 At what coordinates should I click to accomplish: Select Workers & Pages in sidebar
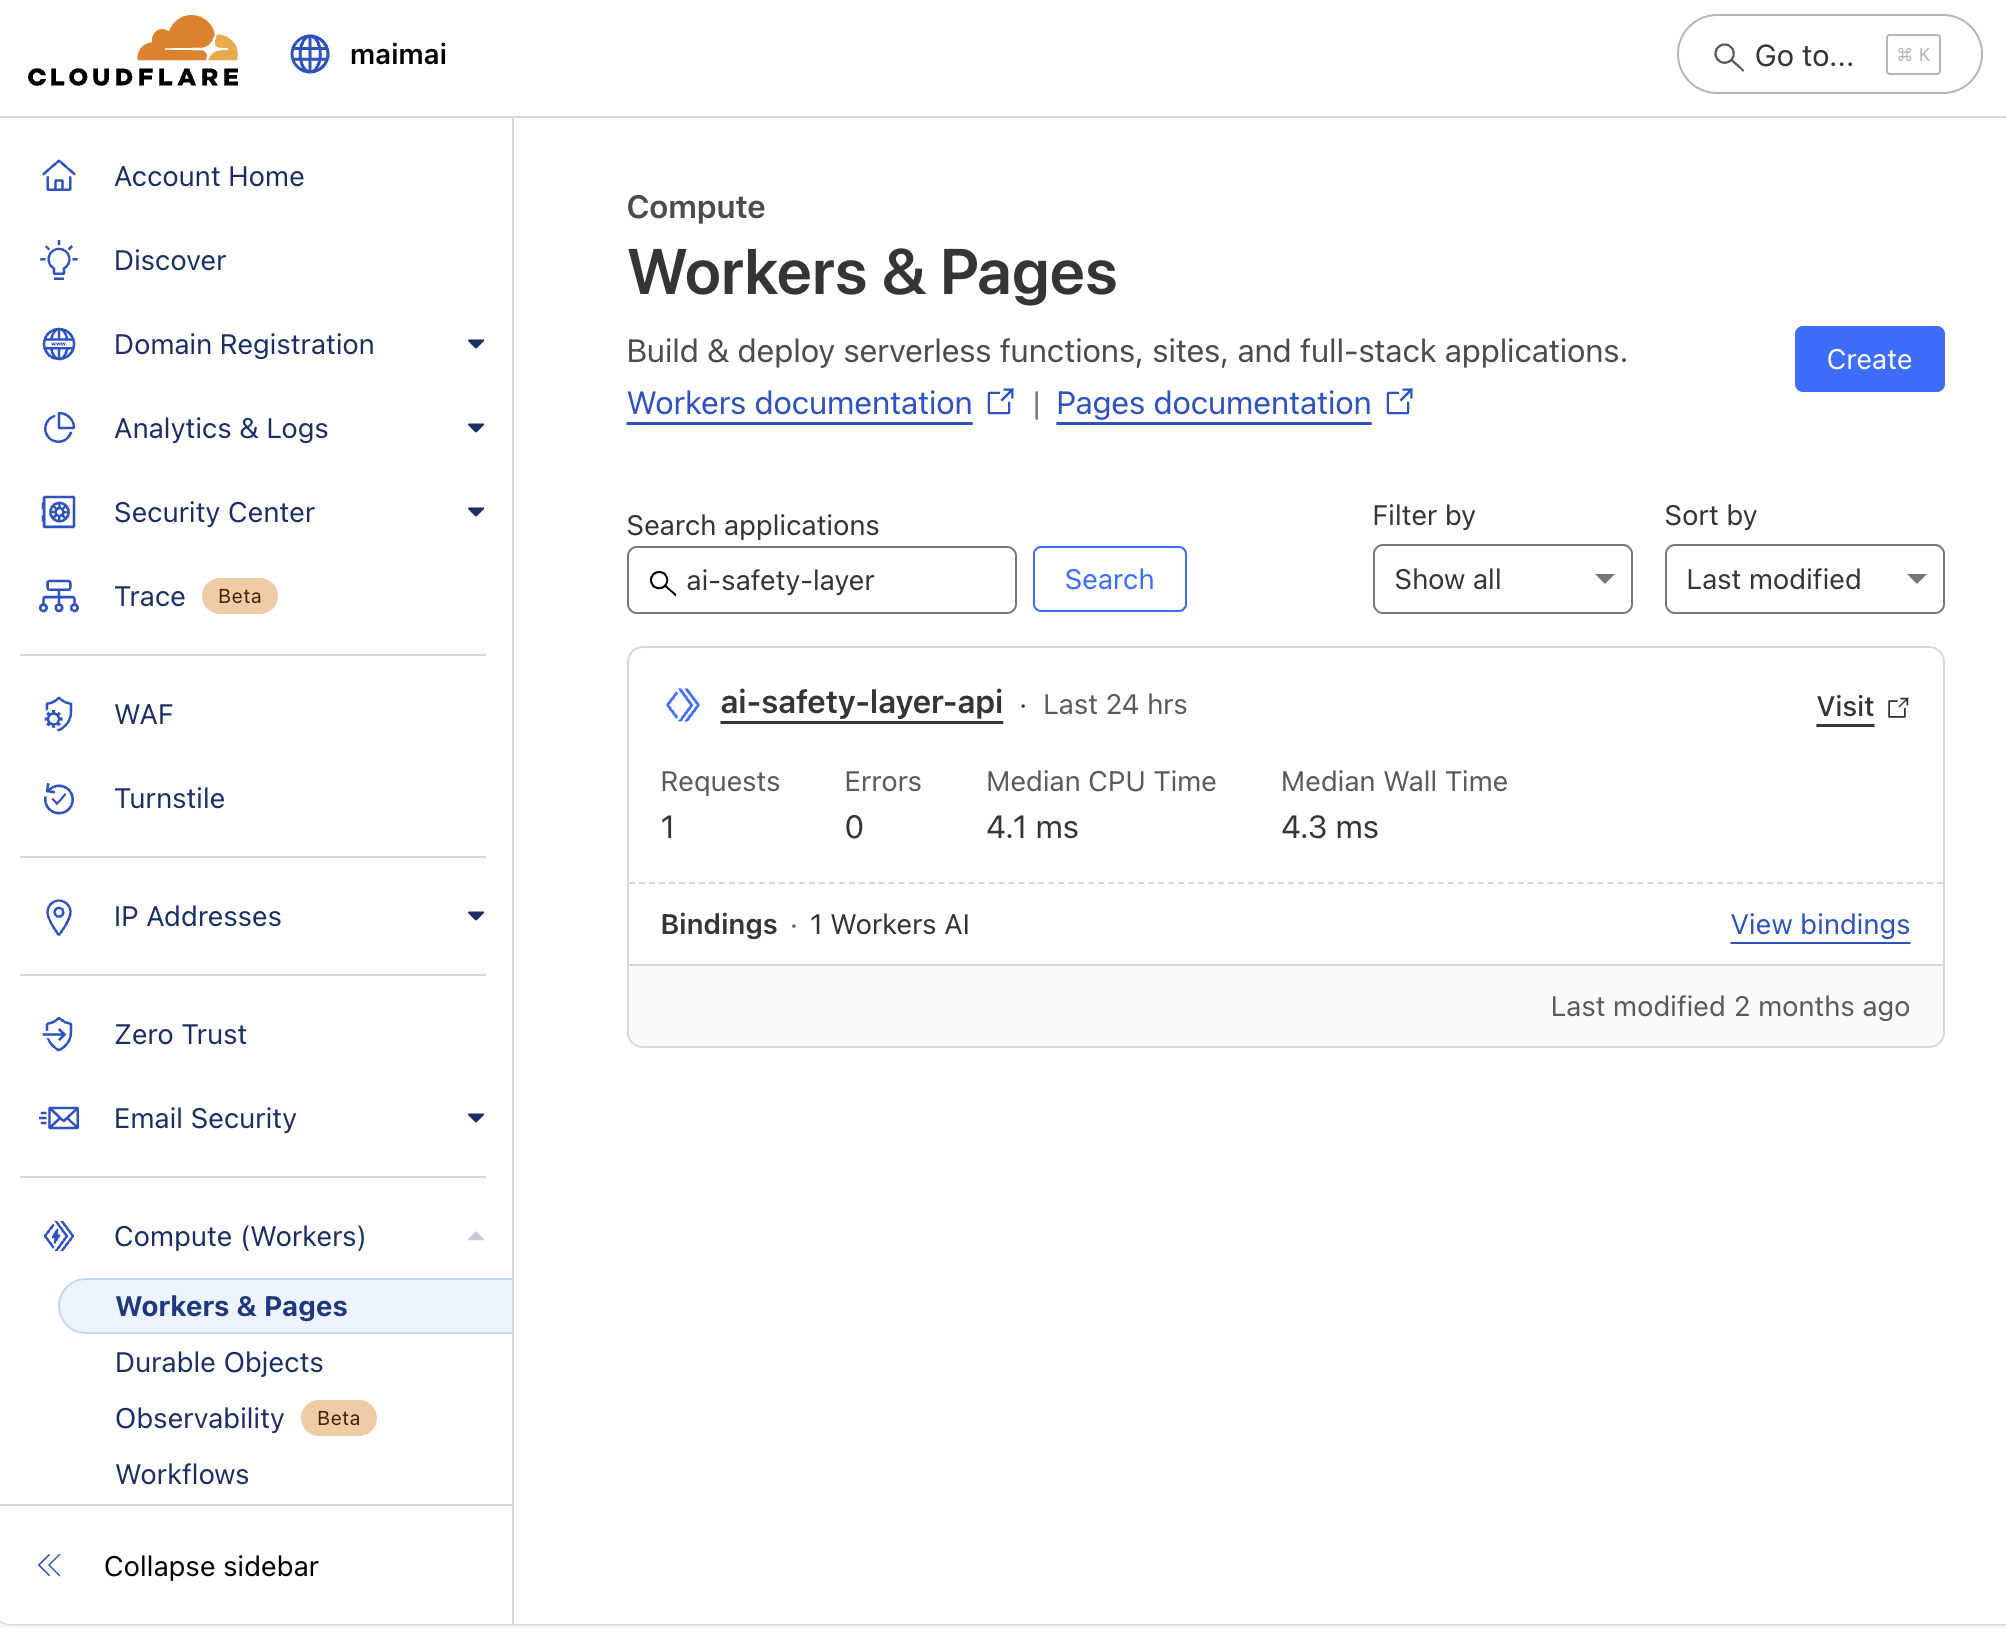click(x=285, y=1306)
